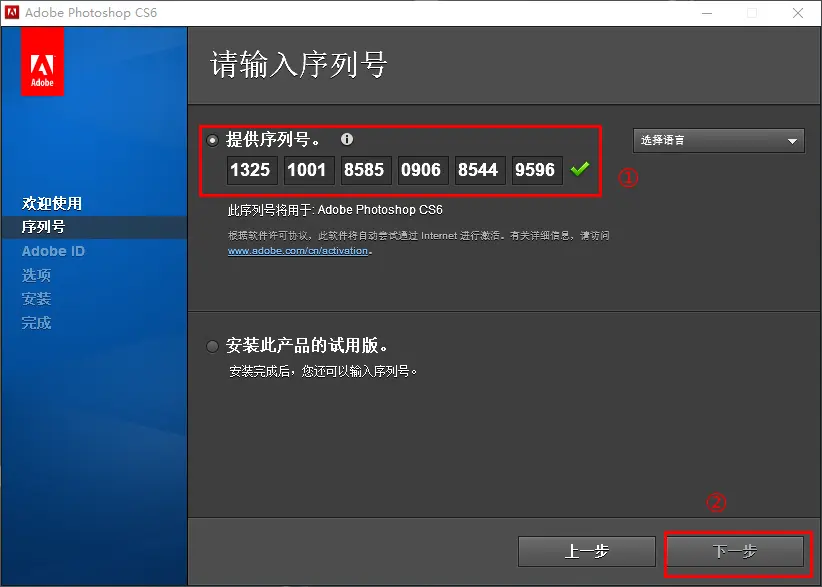Close the Adobe Photoshop CS6 installer window
This screenshot has height=587, width=822.
point(798,13)
